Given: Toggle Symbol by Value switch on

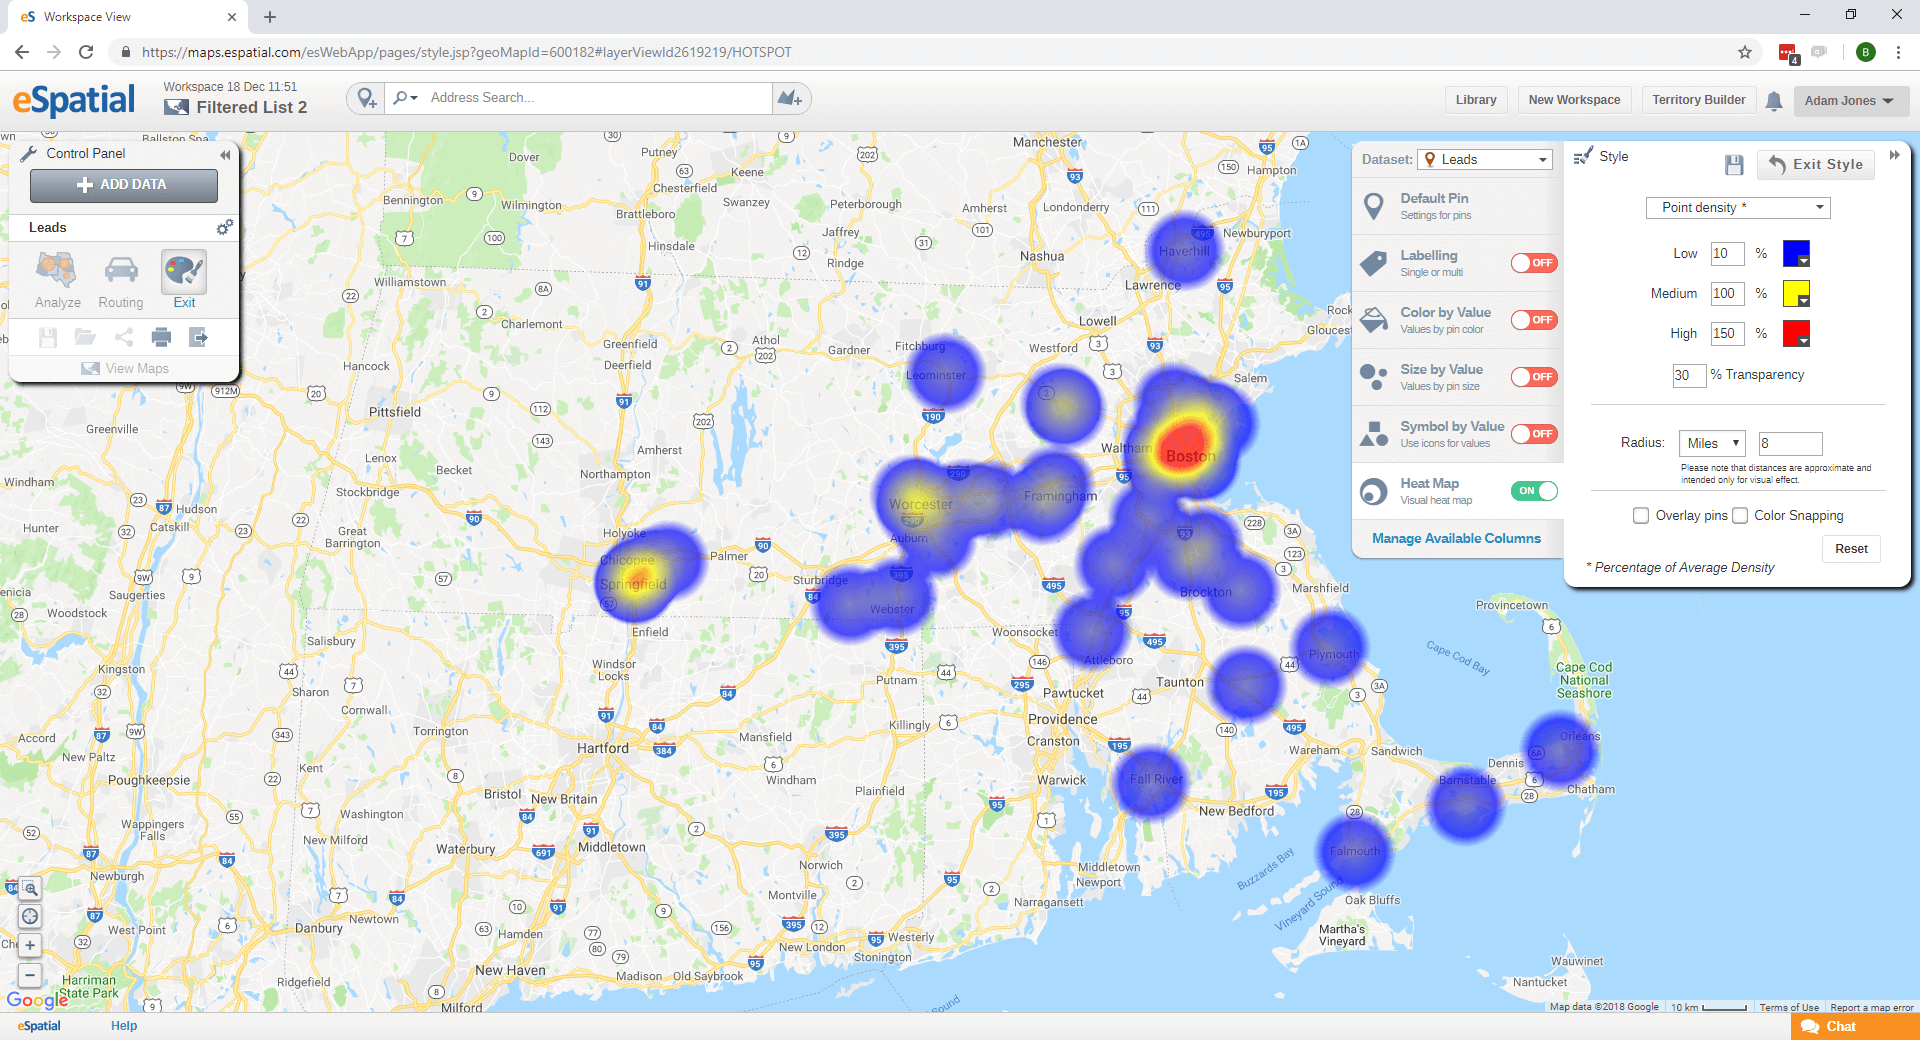Looking at the screenshot, I should click(1534, 434).
